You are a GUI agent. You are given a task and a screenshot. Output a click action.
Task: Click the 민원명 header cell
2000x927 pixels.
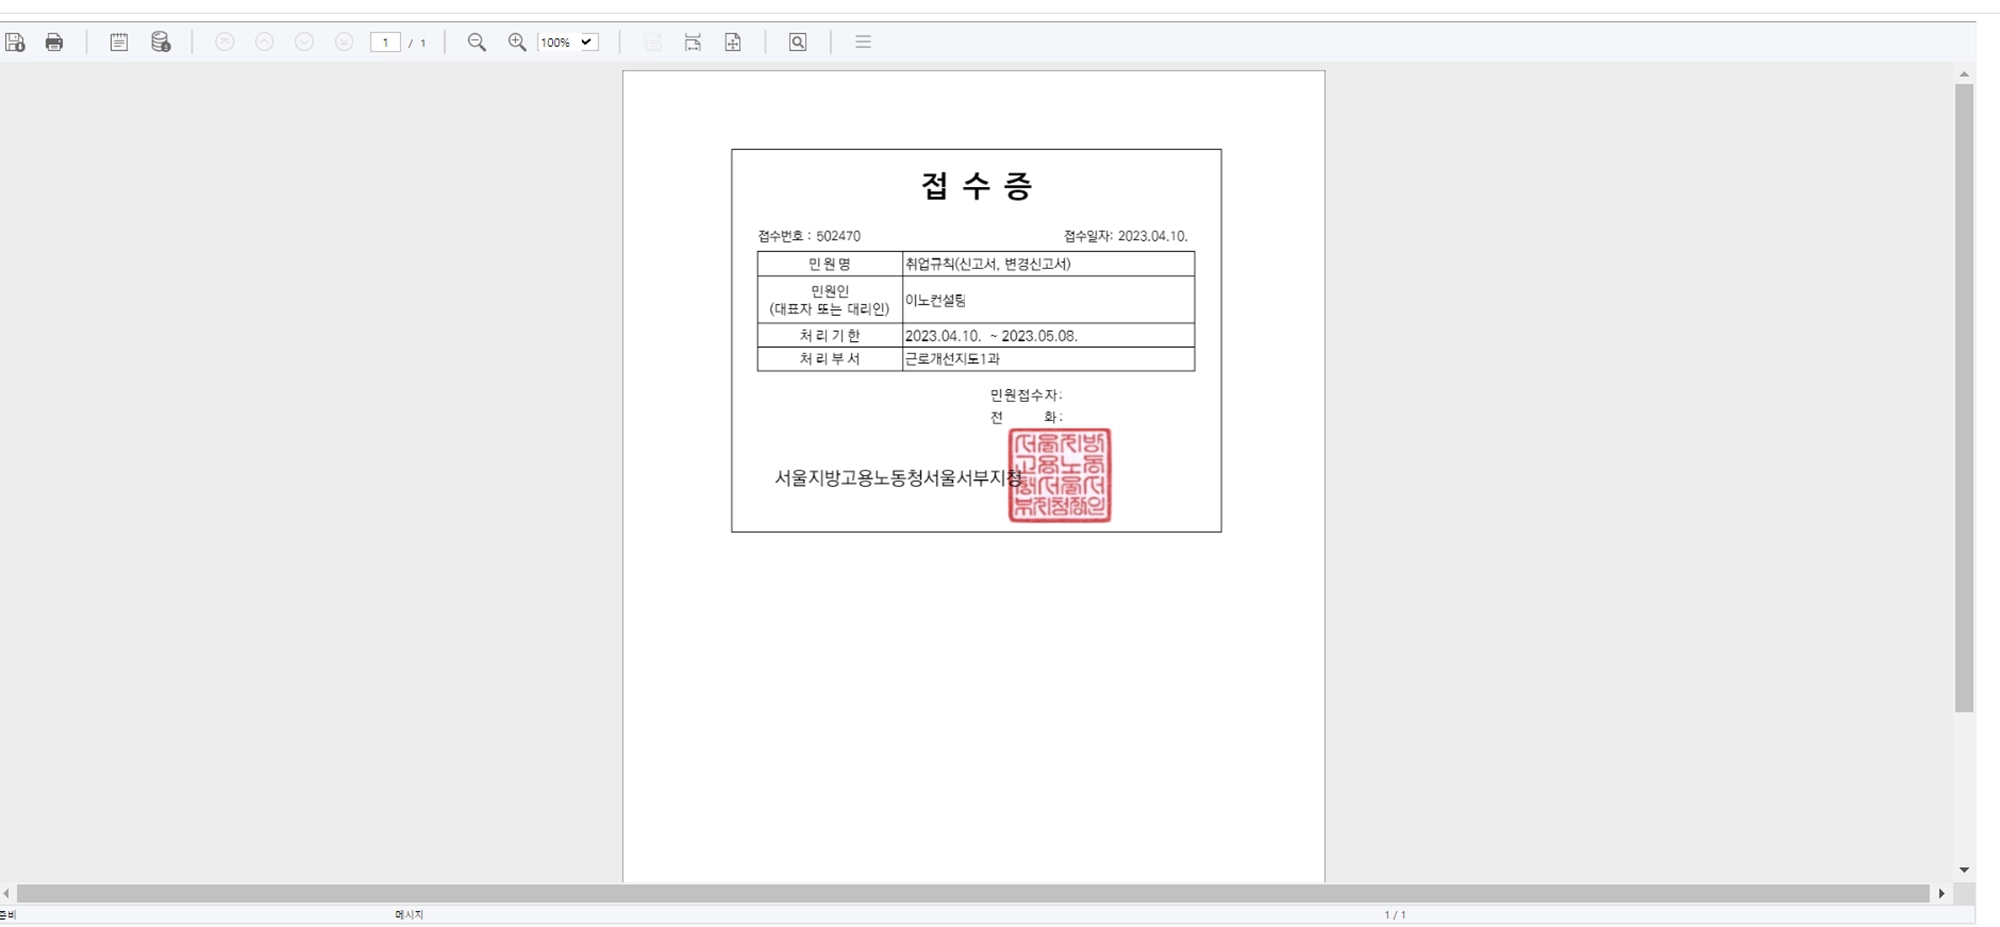[830, 264]
